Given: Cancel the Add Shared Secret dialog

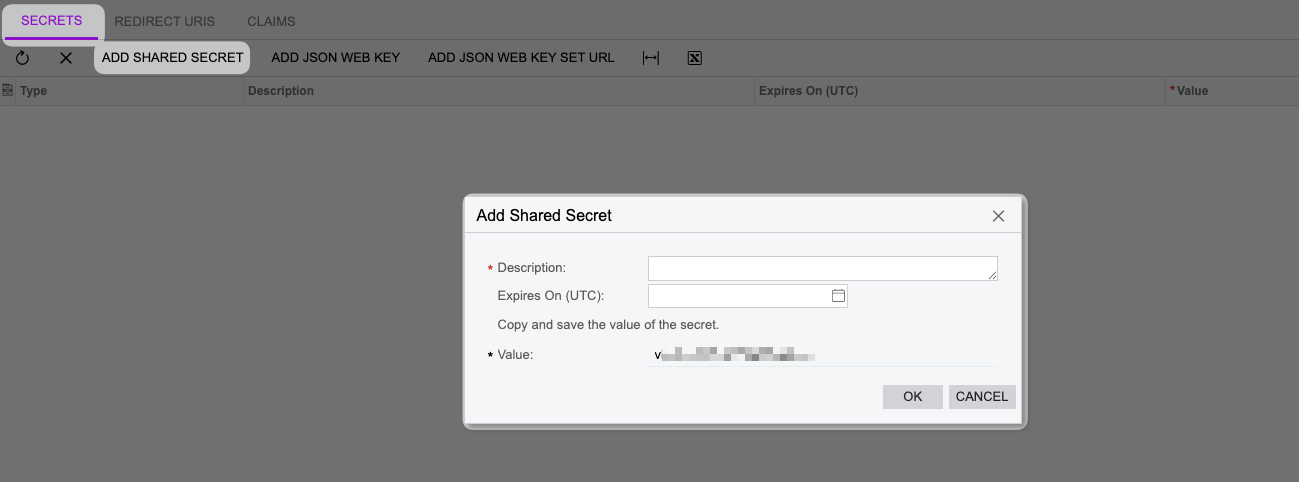Looking at the screenshot, I should tap(982, 396).
